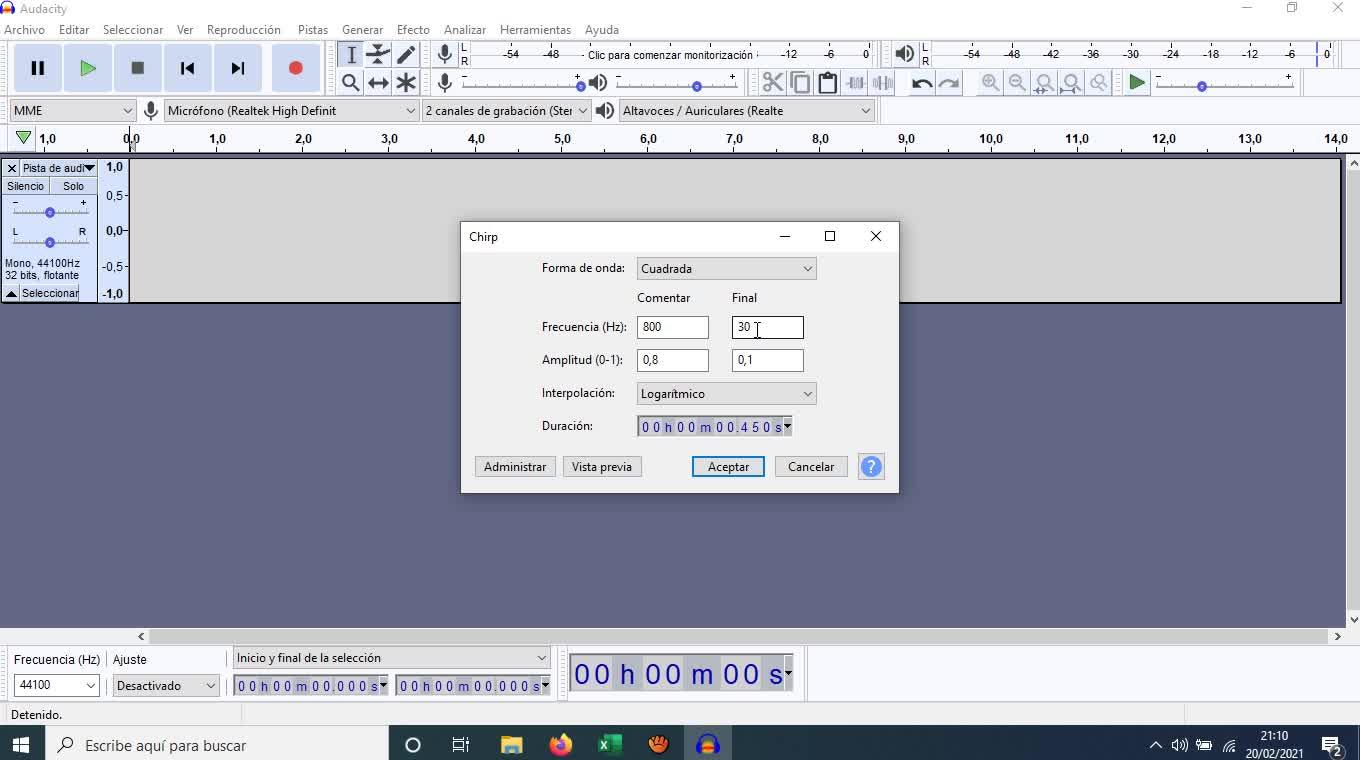The height and width of the screenshot is (760, 1360).
Task: Select the Envelope tool
Action: click(378, 55)
